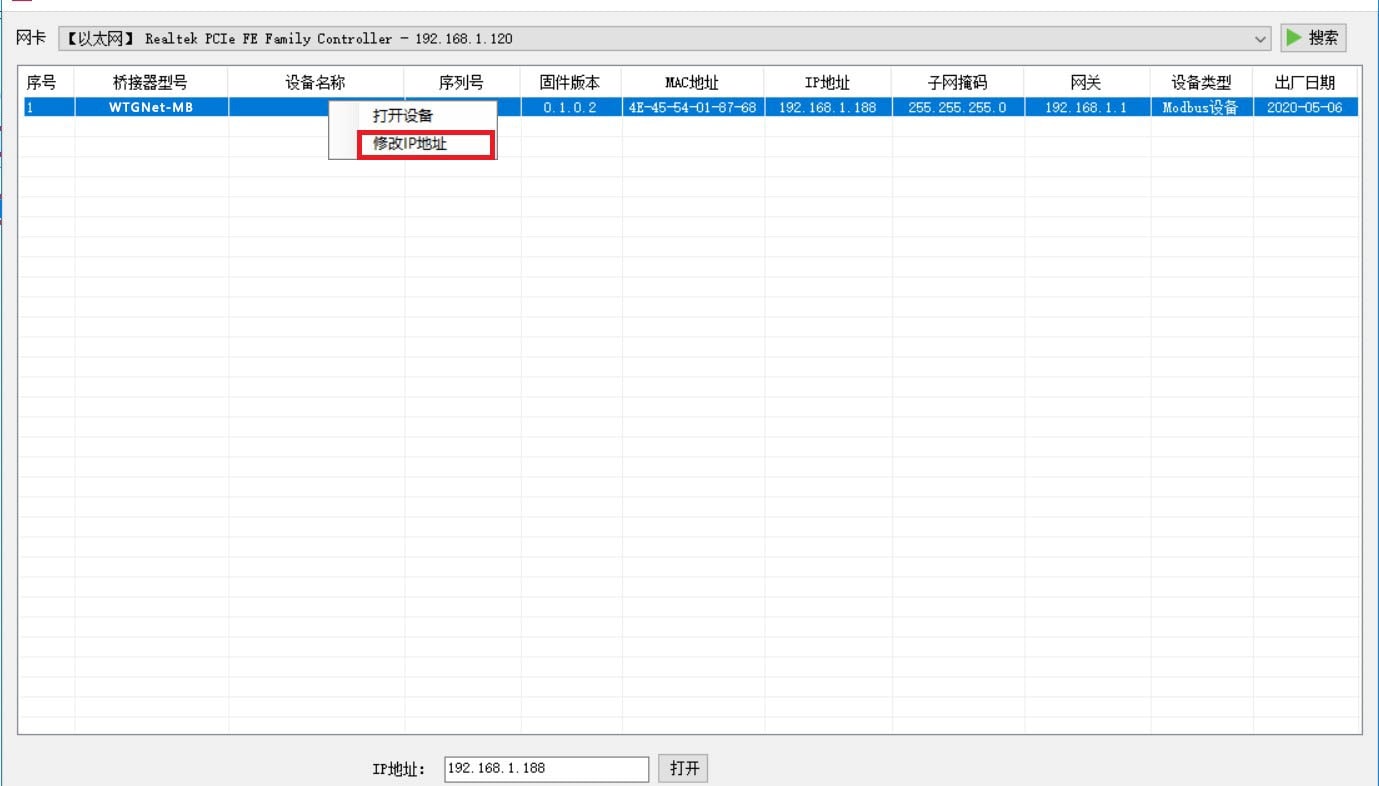Open the 网卡 network adapter dropdown

665,39
